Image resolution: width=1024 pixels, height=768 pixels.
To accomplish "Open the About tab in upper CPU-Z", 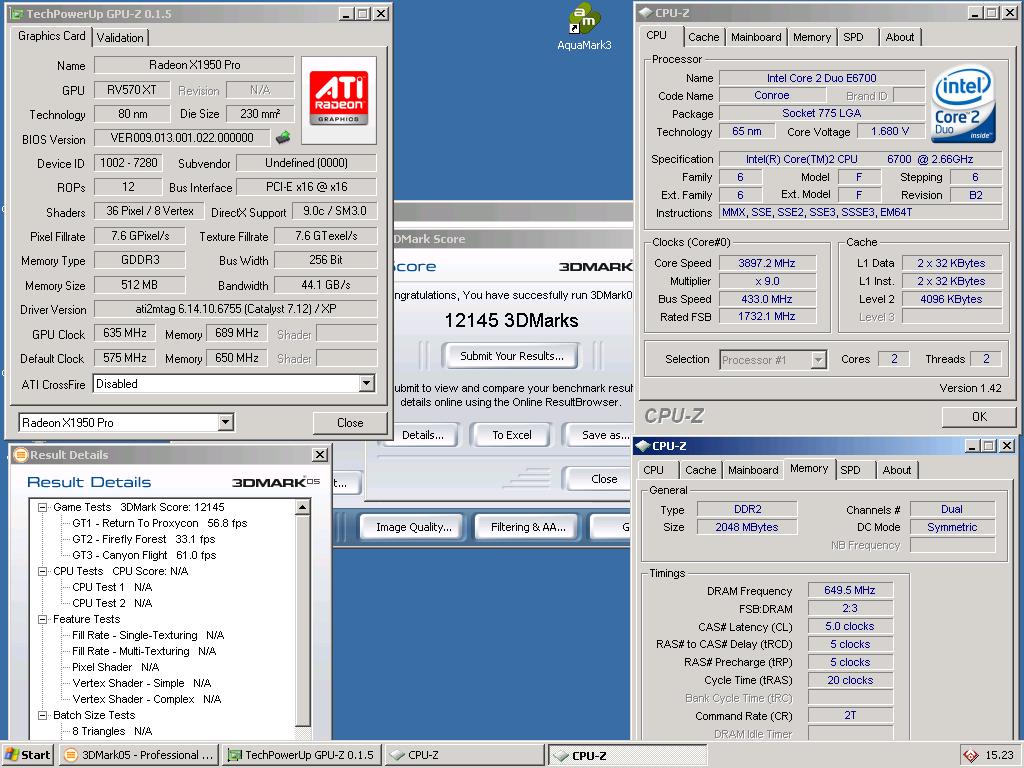I will tap(899, 37).
